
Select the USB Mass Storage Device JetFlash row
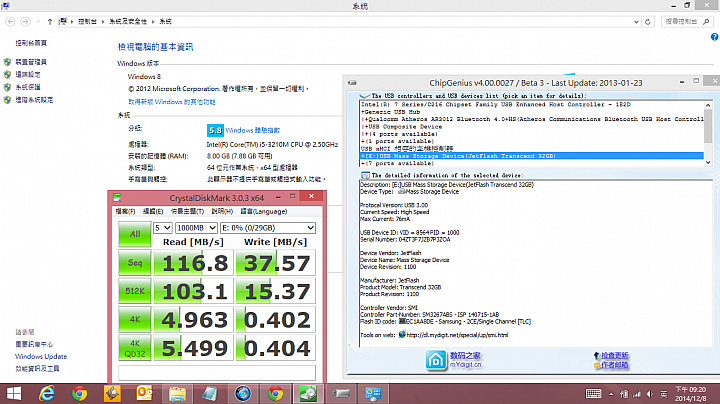coord(532,156)
